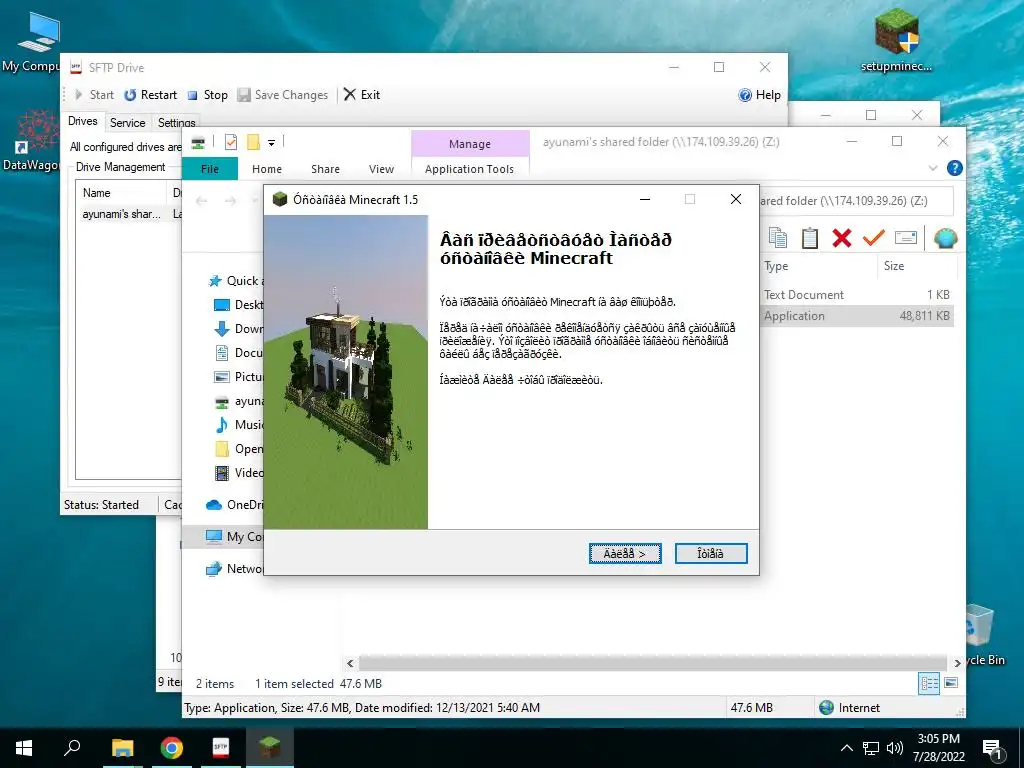Click Save Changes in SFTP Drive toolbar
The width and height of the screenshot is (1024, 768).
[283, 95]
